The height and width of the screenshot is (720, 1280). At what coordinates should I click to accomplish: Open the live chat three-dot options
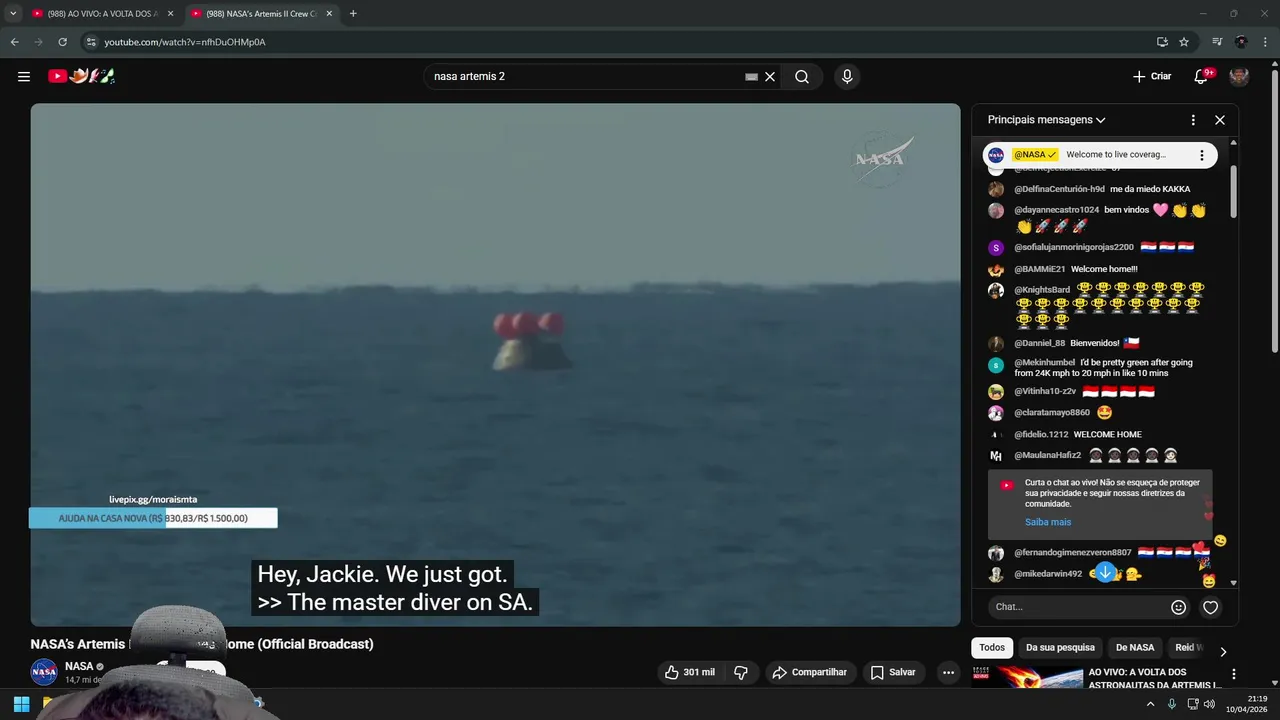[x=1193, y=120]
